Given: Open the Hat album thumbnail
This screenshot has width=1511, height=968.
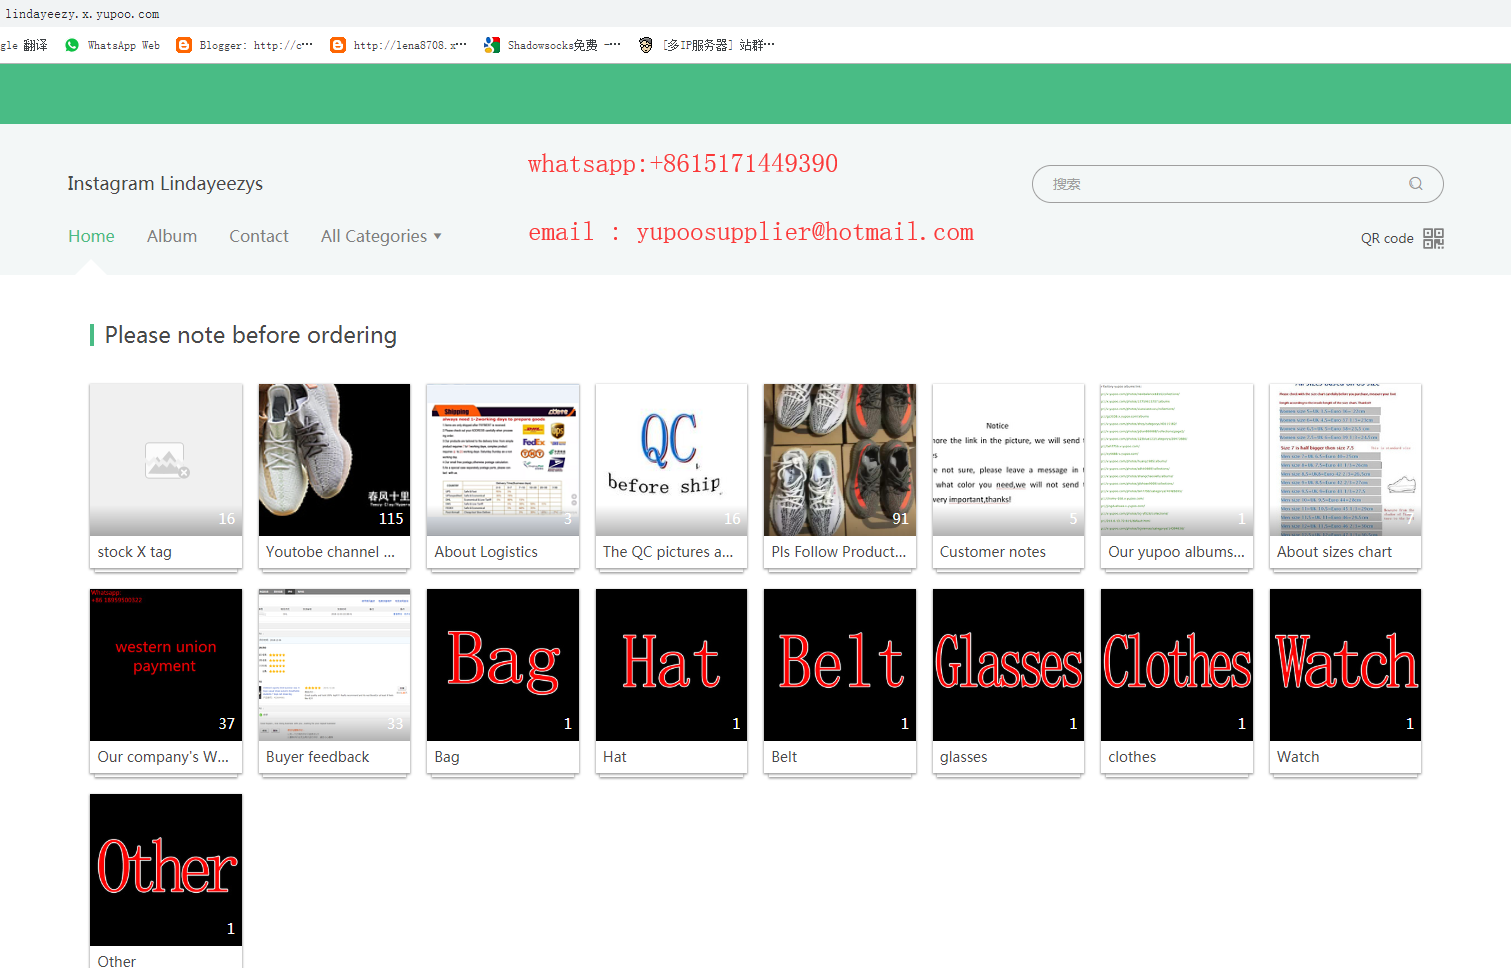Looking at the screenshot, I should pyautogui.click(x=671, y=665).
